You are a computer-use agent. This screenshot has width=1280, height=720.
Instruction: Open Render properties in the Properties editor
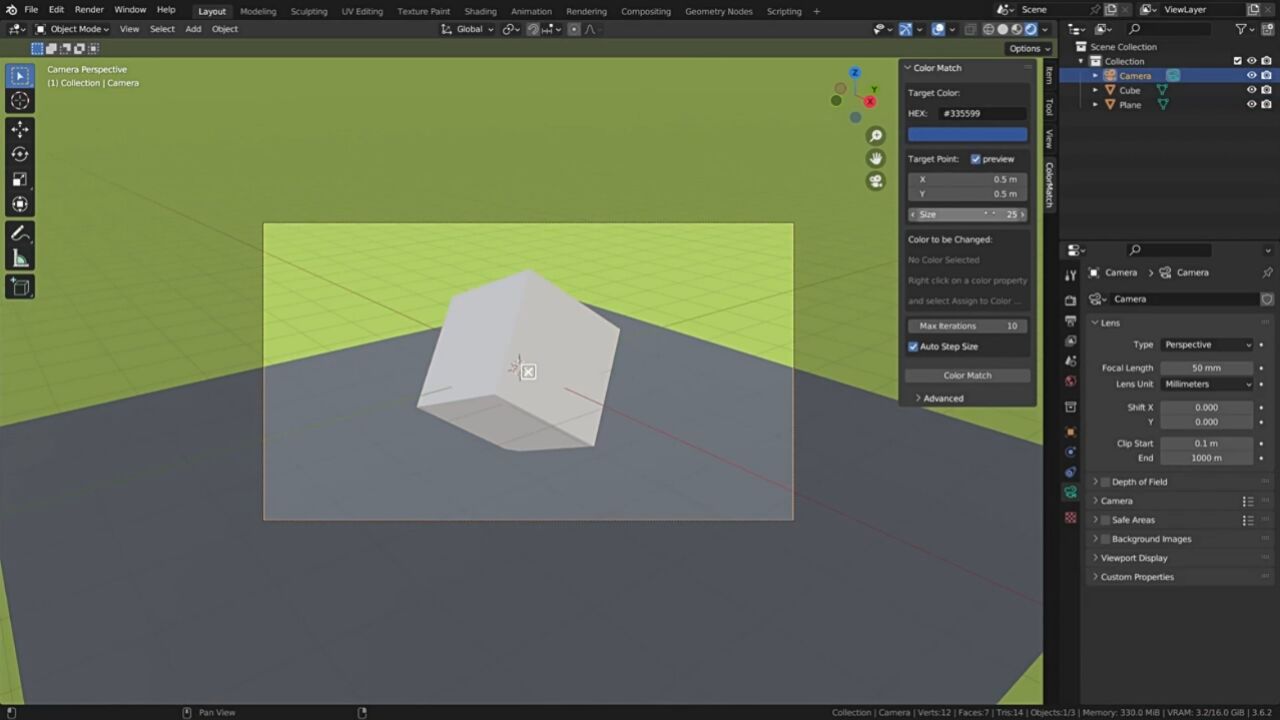click(x=1071, y=300)
